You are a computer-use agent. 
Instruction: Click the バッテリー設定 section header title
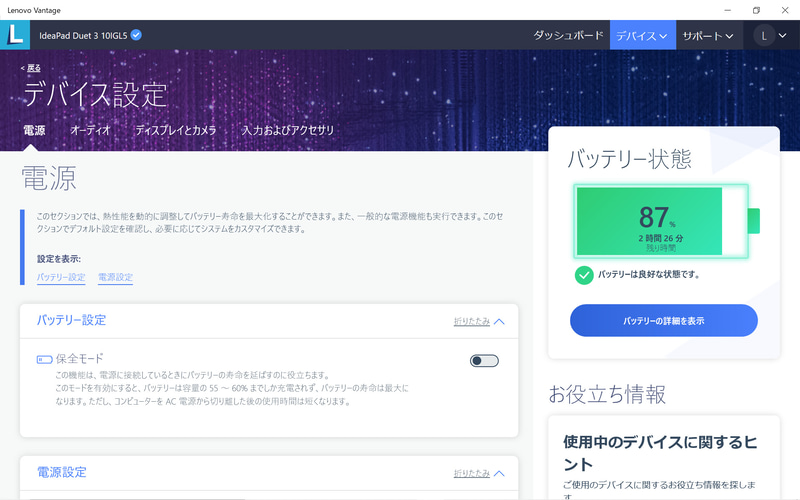tap(71, 320)
